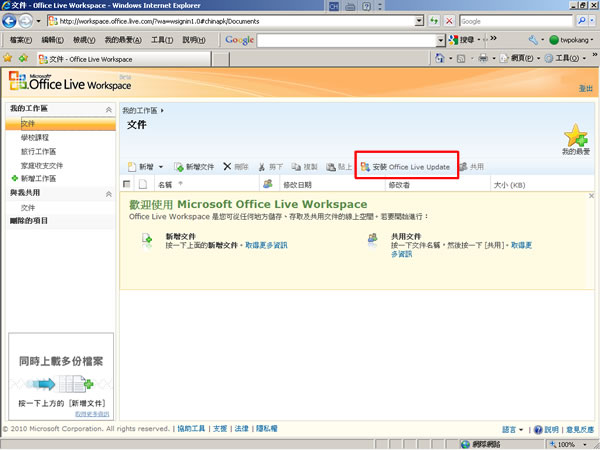
Task: Open the 編輯(E) menu
Action: (52, 40)
